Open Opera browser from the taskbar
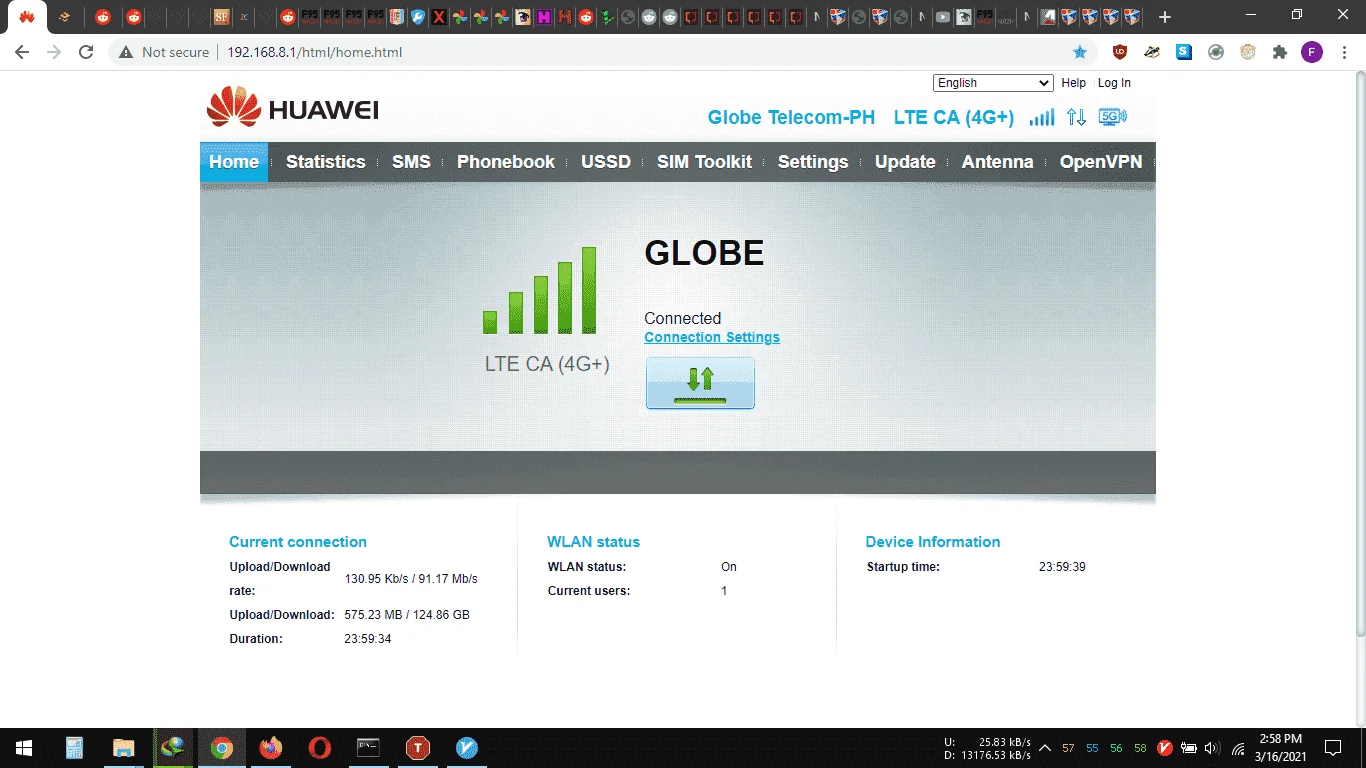1366x768 pixels. (320, 748)
